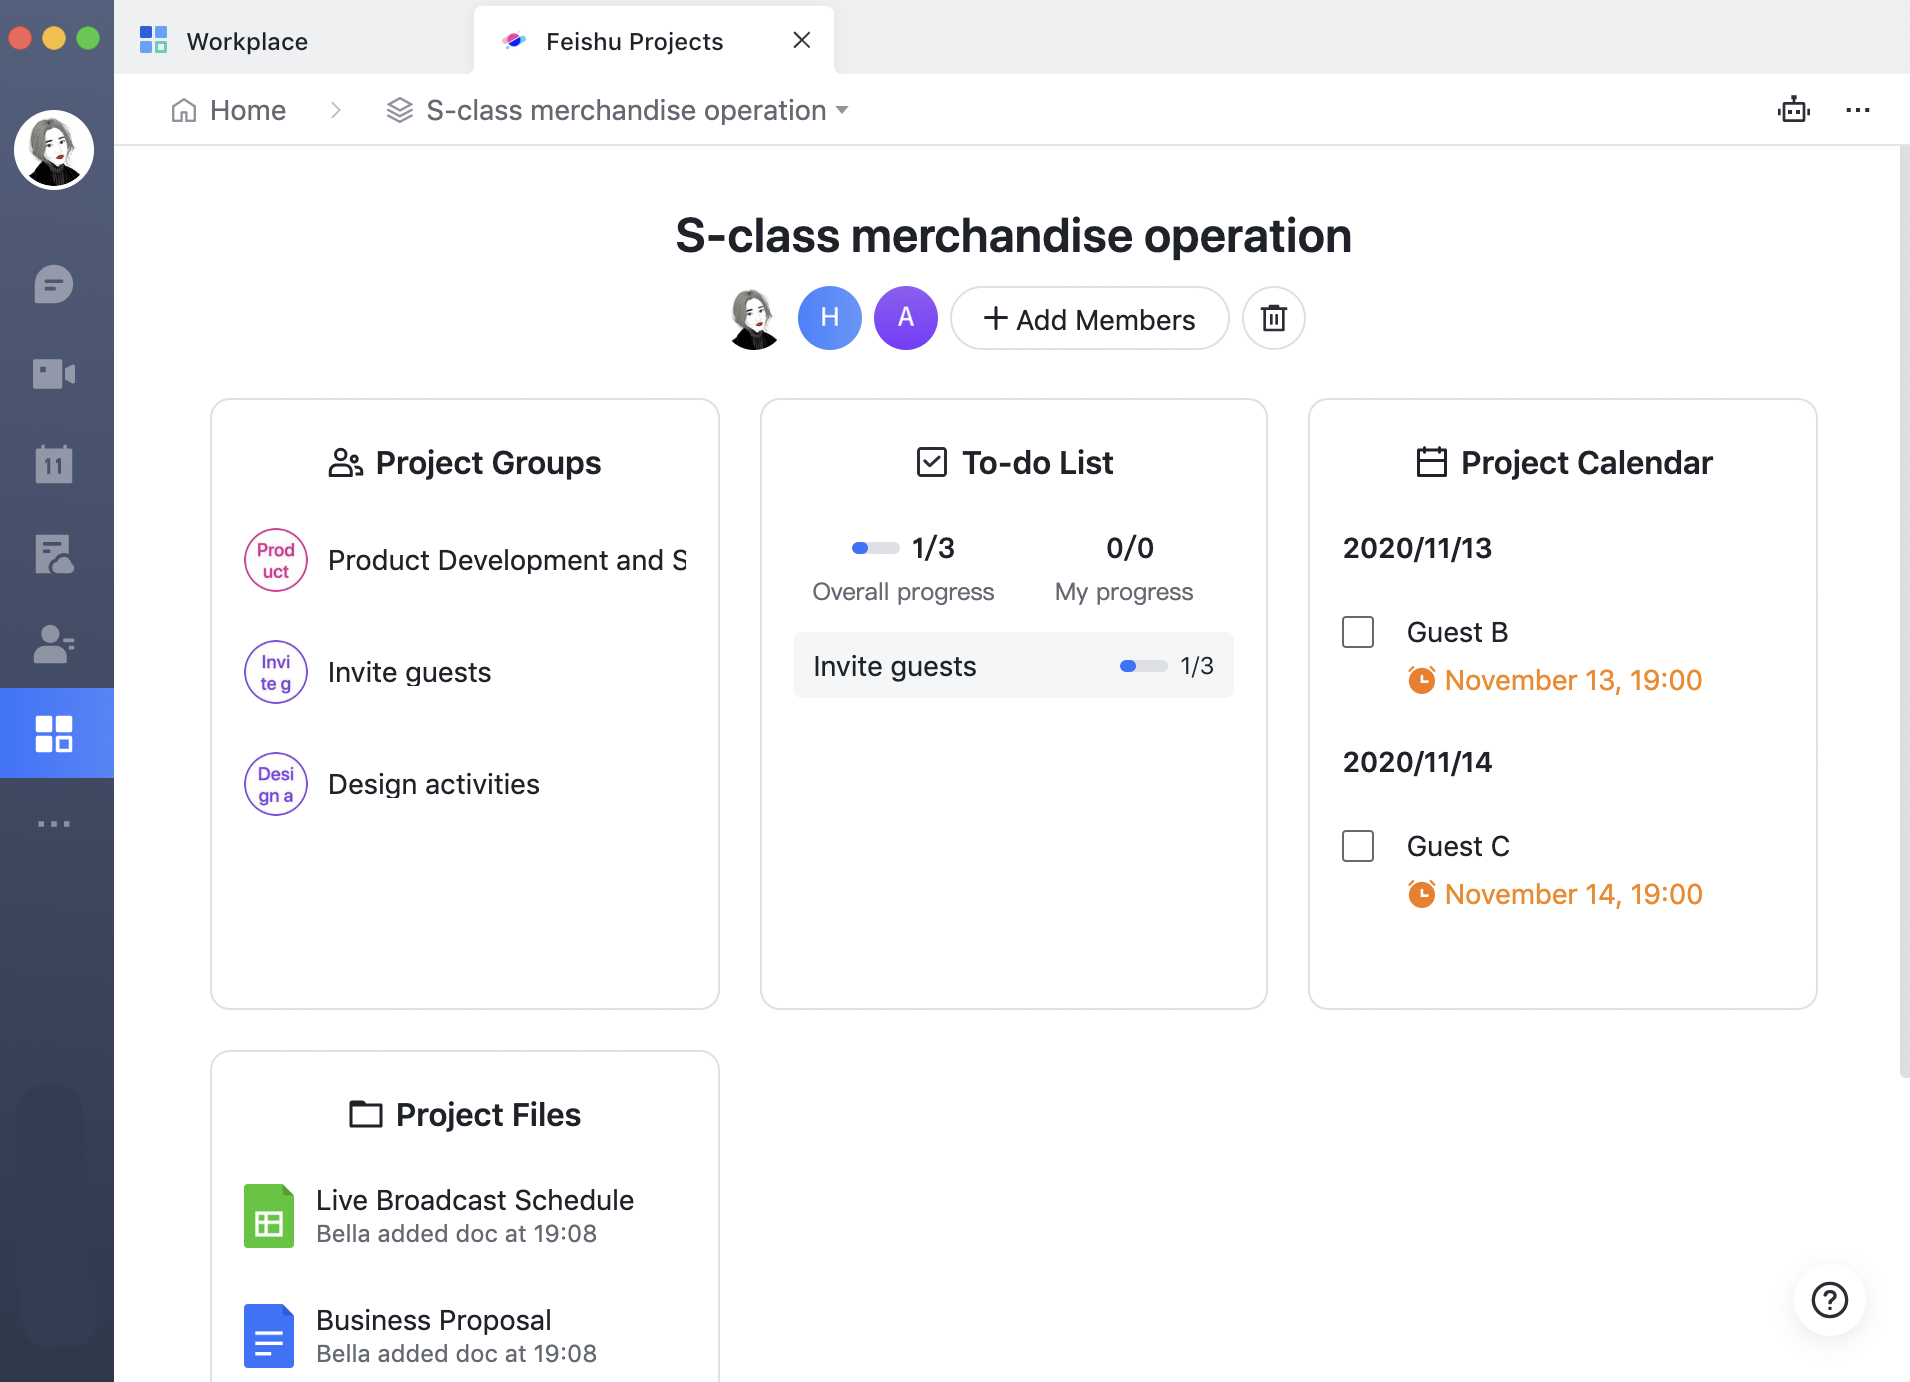
Task: Open the help question mark button
Action: tap(1829, 1300)
